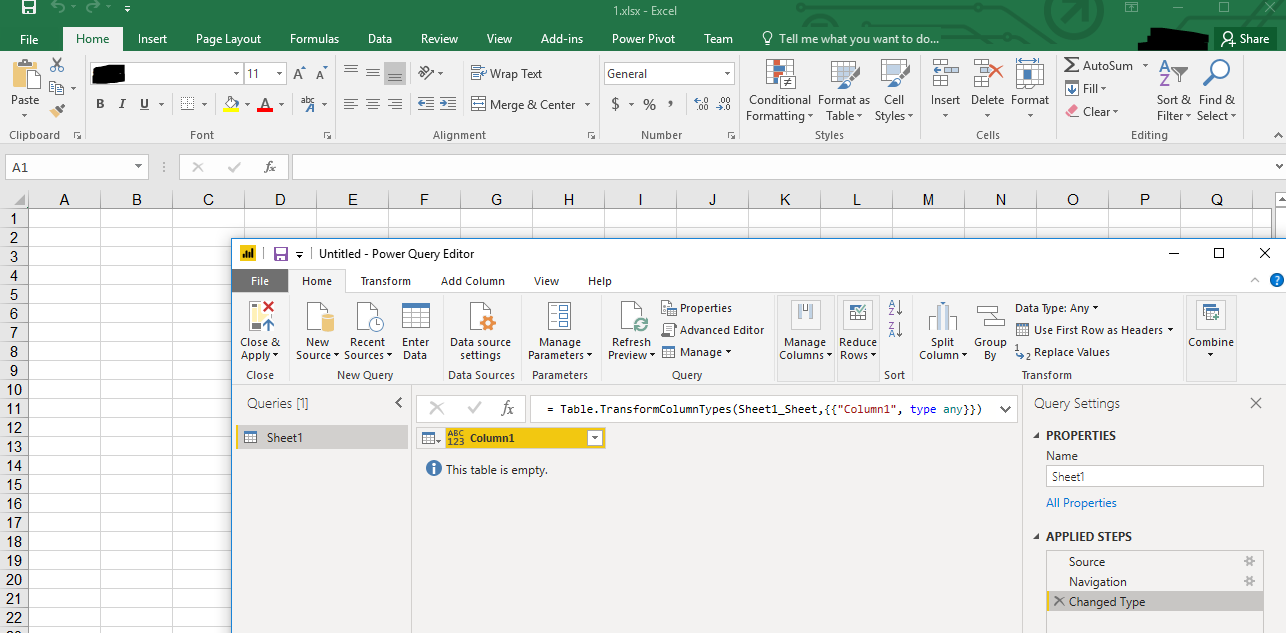
Task: Delete the Changed Type step
Action: click(1059, 602)
